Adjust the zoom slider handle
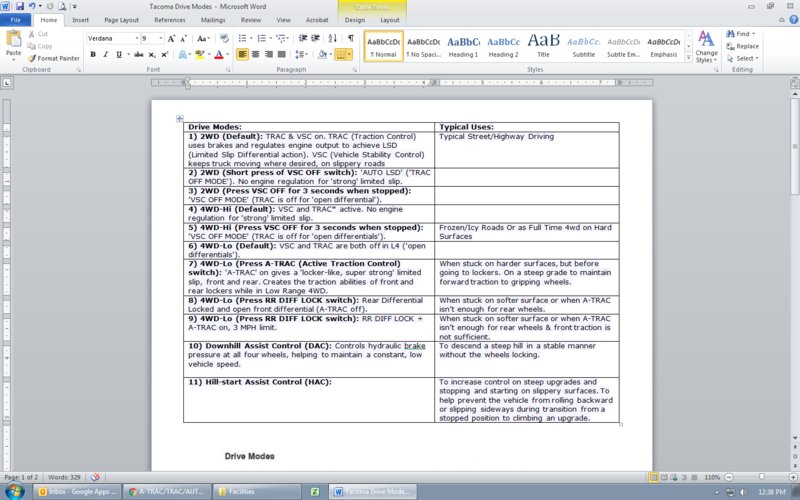Viewport: 800px width, 500px height. coord(761,478)
